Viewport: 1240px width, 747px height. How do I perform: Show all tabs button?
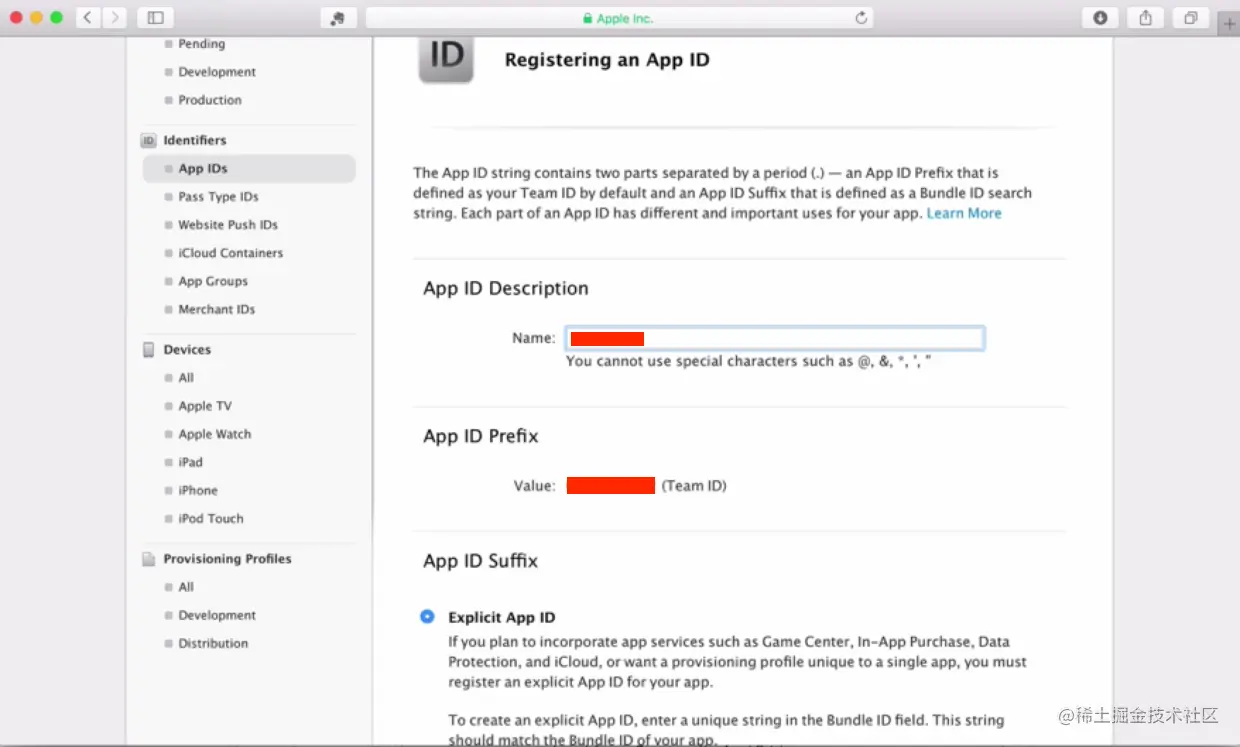pyautogui.click(x=1191, y=17)
